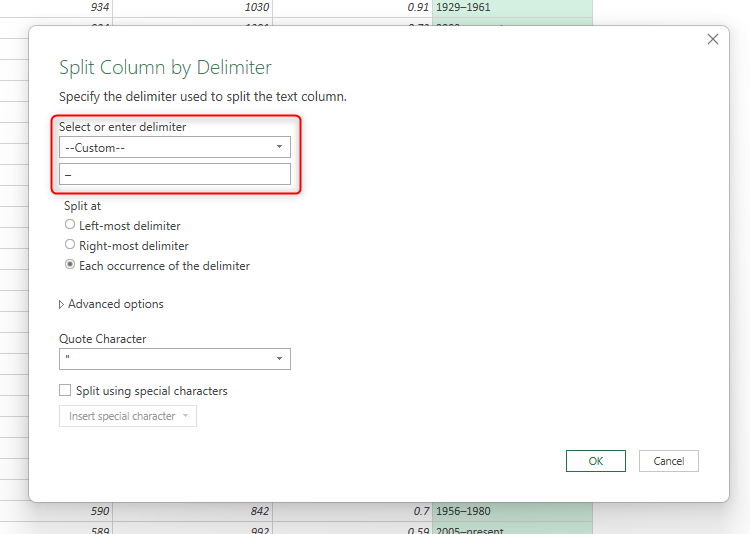The image size is (750, 534).
Task: Select the cell containing 1929–1961
Action: pos(512,7)
